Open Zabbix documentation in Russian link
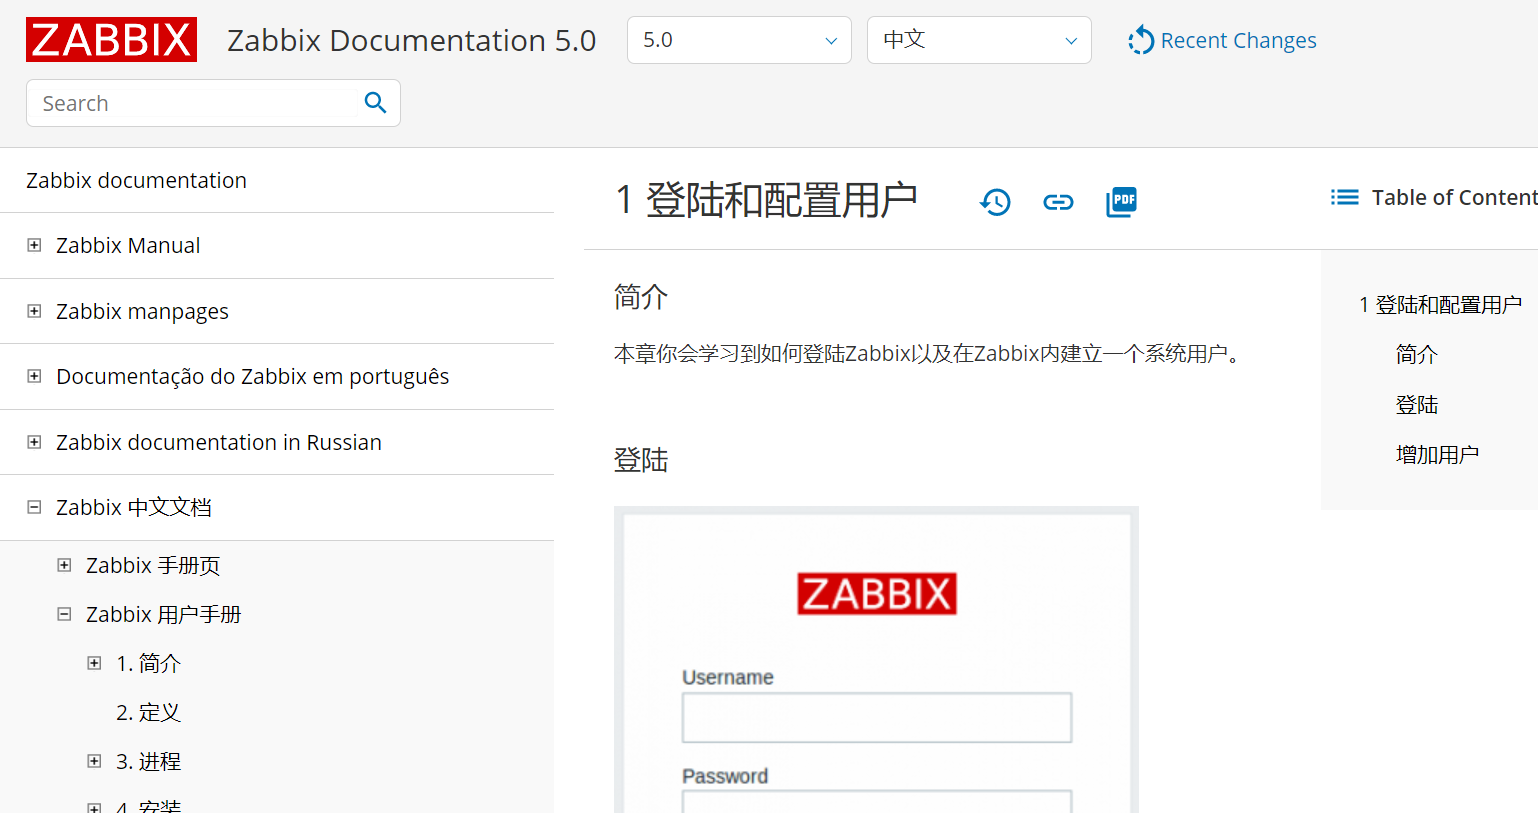 [x=219, y=442]
